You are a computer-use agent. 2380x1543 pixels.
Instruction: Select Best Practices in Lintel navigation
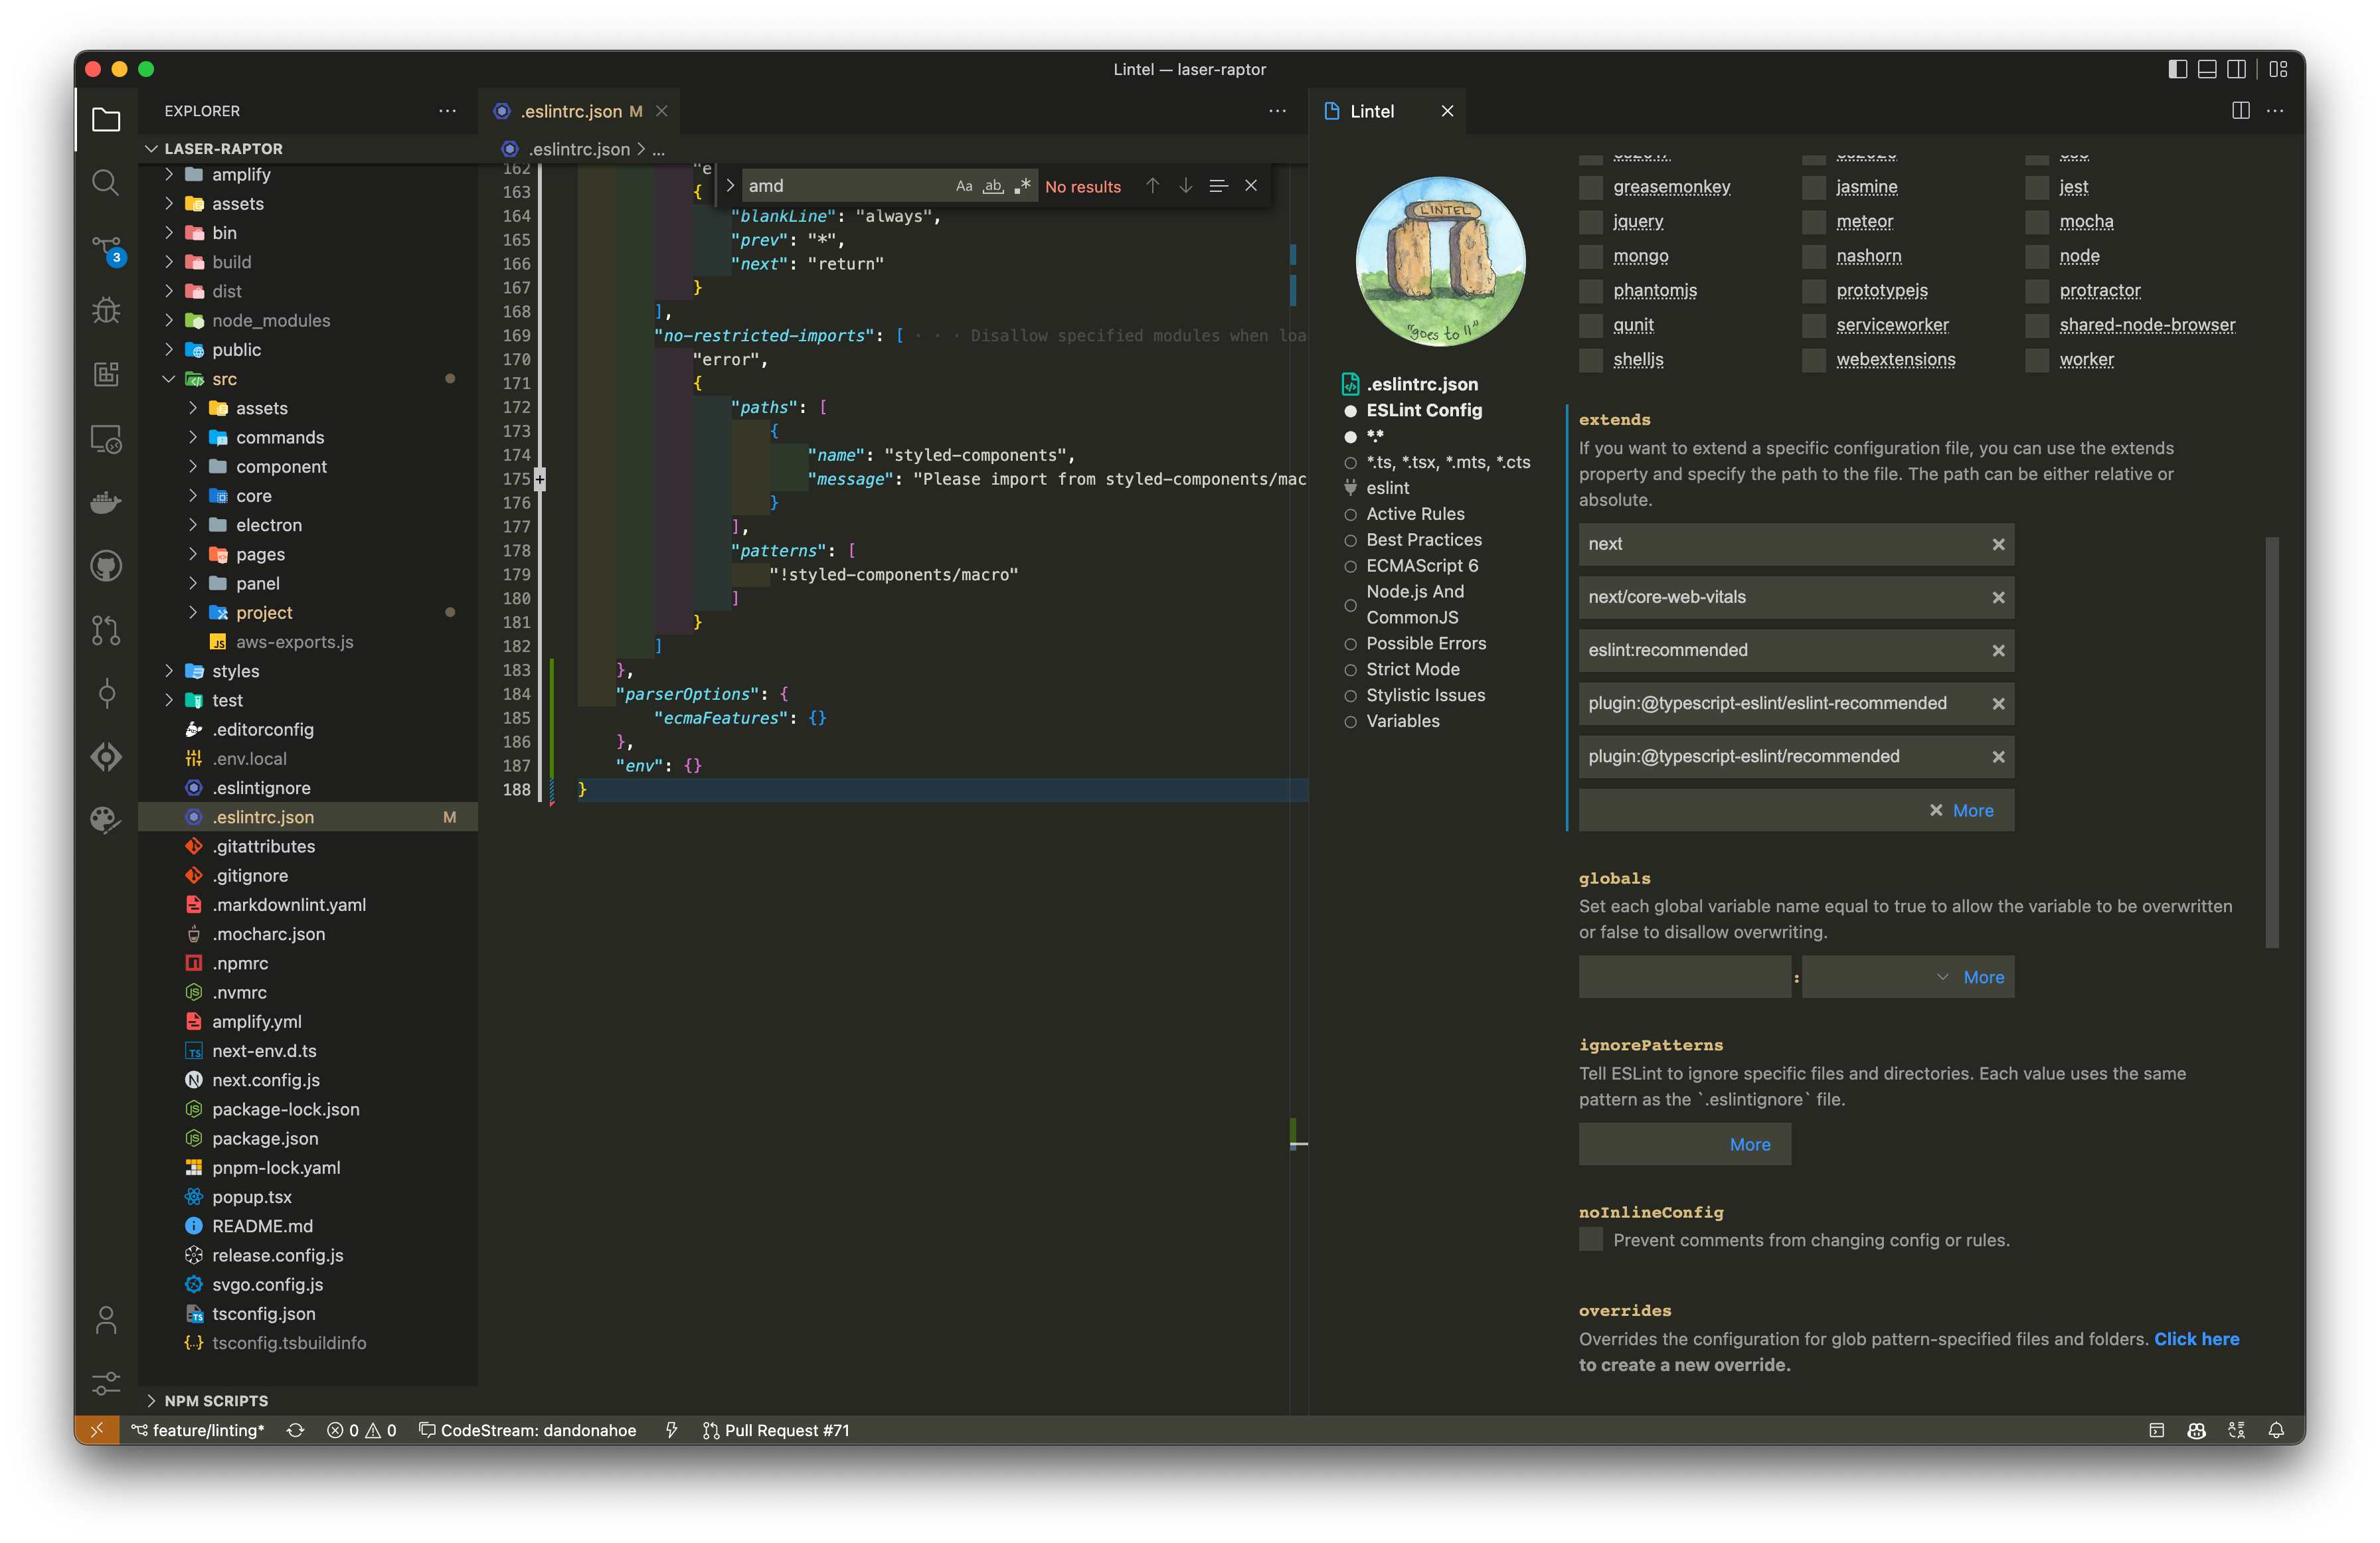click(x=1424, y=540)
